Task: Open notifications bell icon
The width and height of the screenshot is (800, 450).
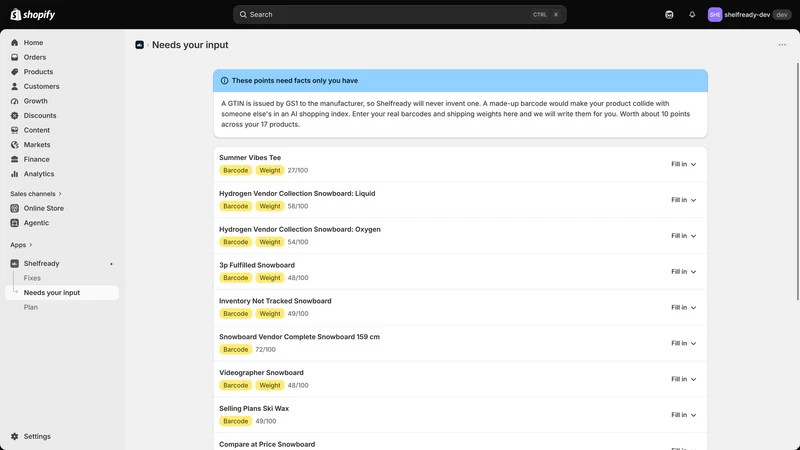Action: pos(692,15)
